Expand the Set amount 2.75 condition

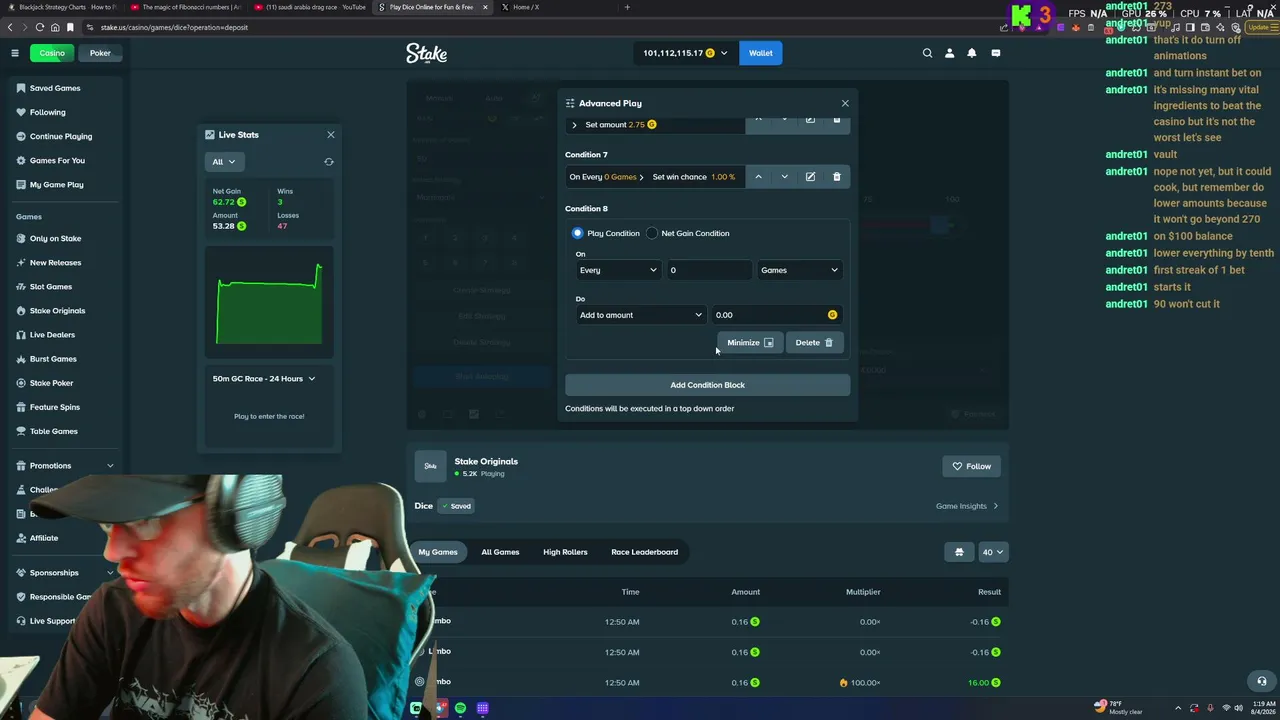[x=574, y=125]
